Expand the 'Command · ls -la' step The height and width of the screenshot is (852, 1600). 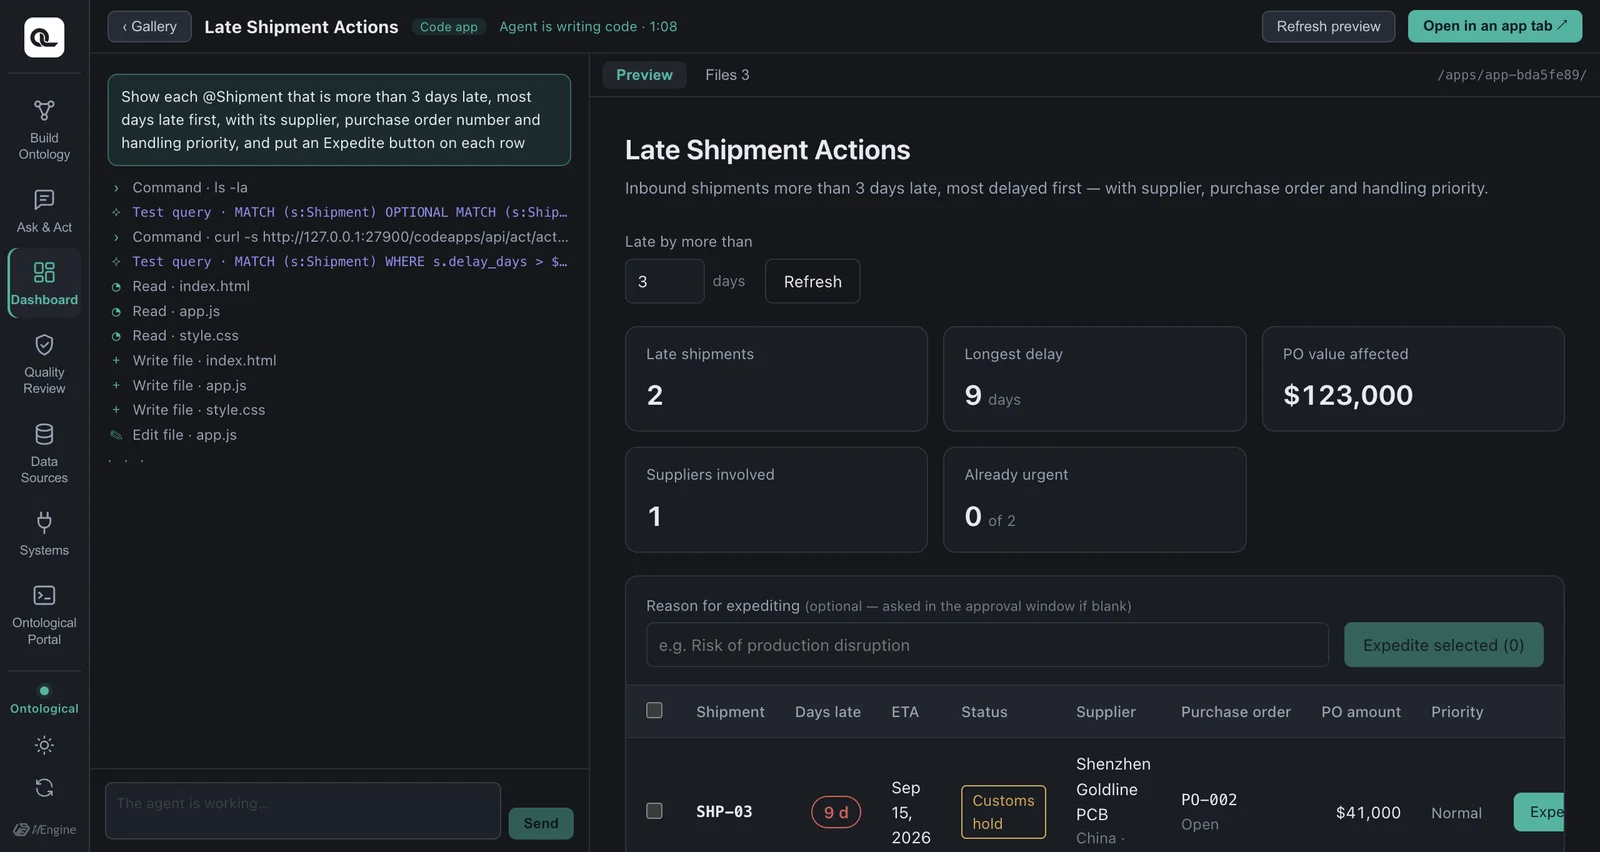(x=339, y=187)
